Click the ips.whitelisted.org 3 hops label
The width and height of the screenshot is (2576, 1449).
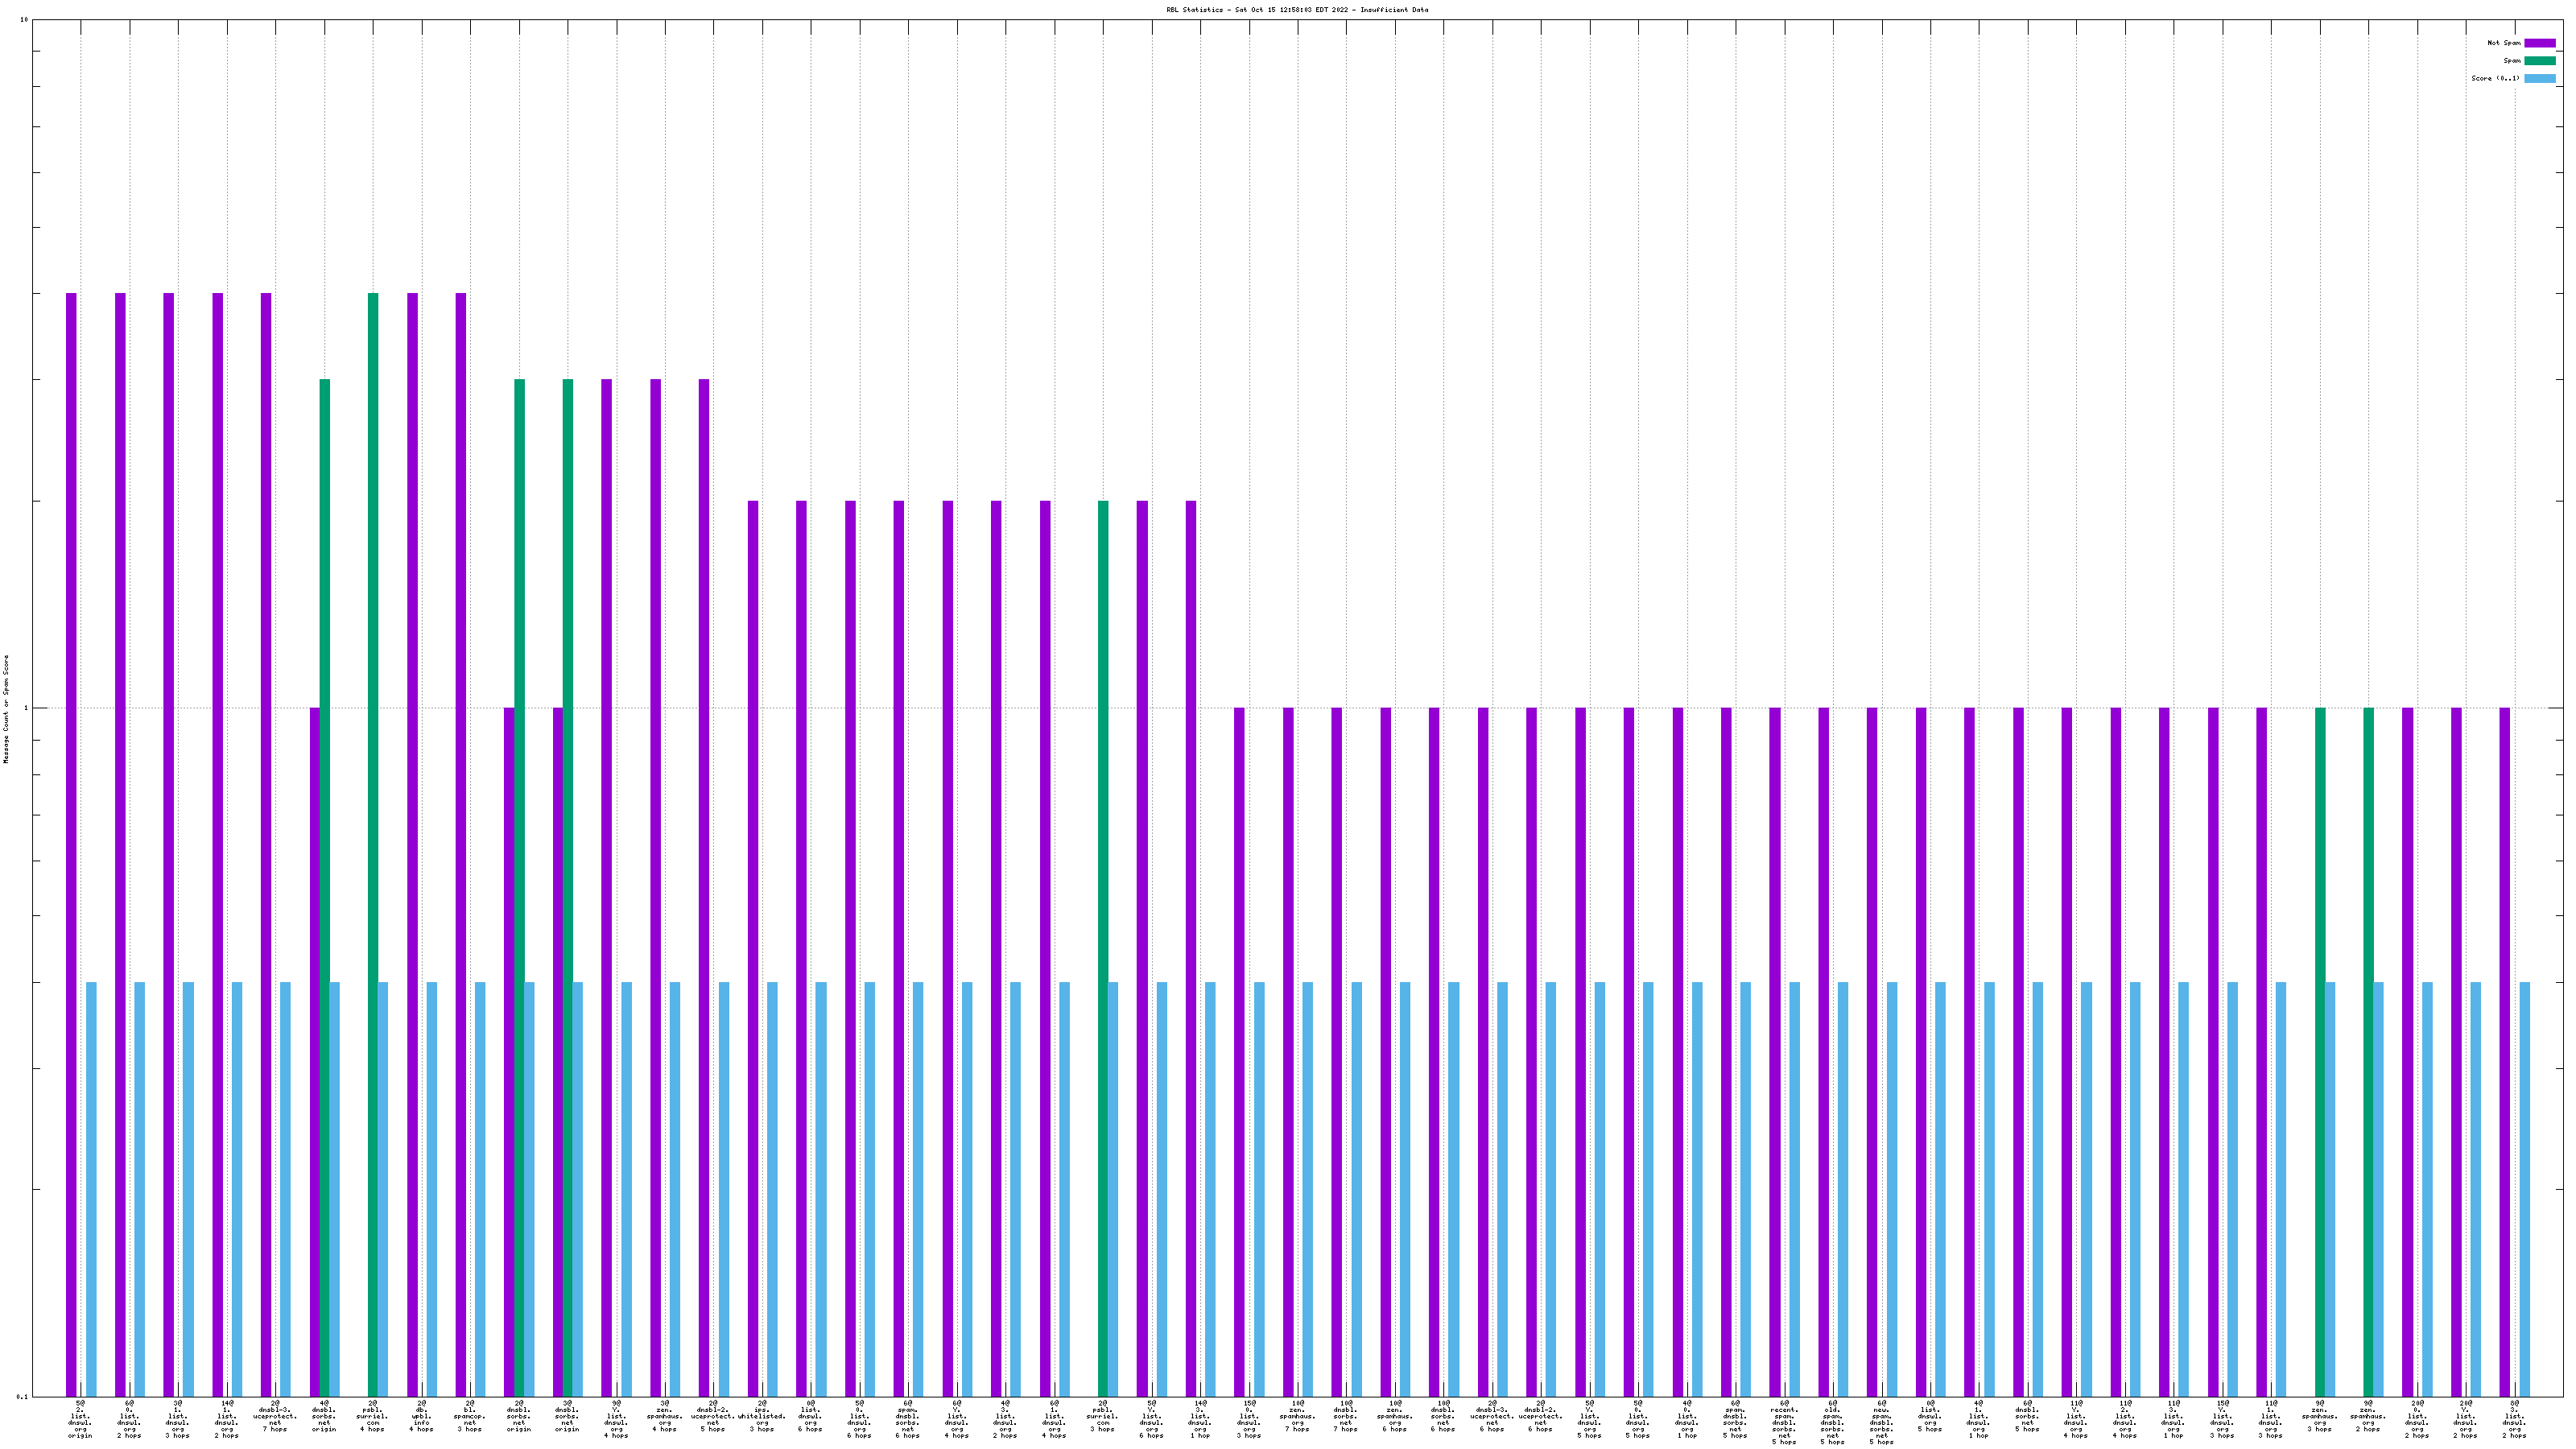[x=762, y=1416]
